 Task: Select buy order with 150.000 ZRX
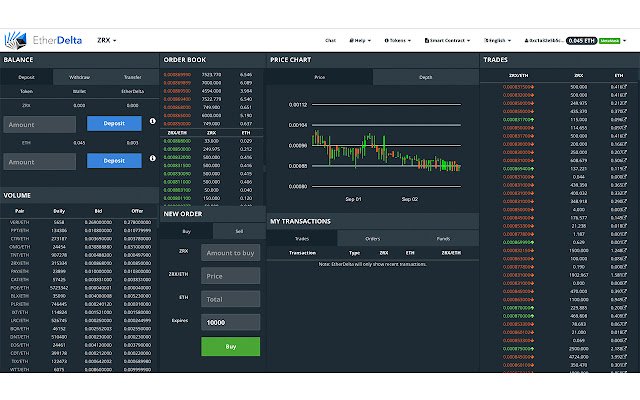pos(211,198)
